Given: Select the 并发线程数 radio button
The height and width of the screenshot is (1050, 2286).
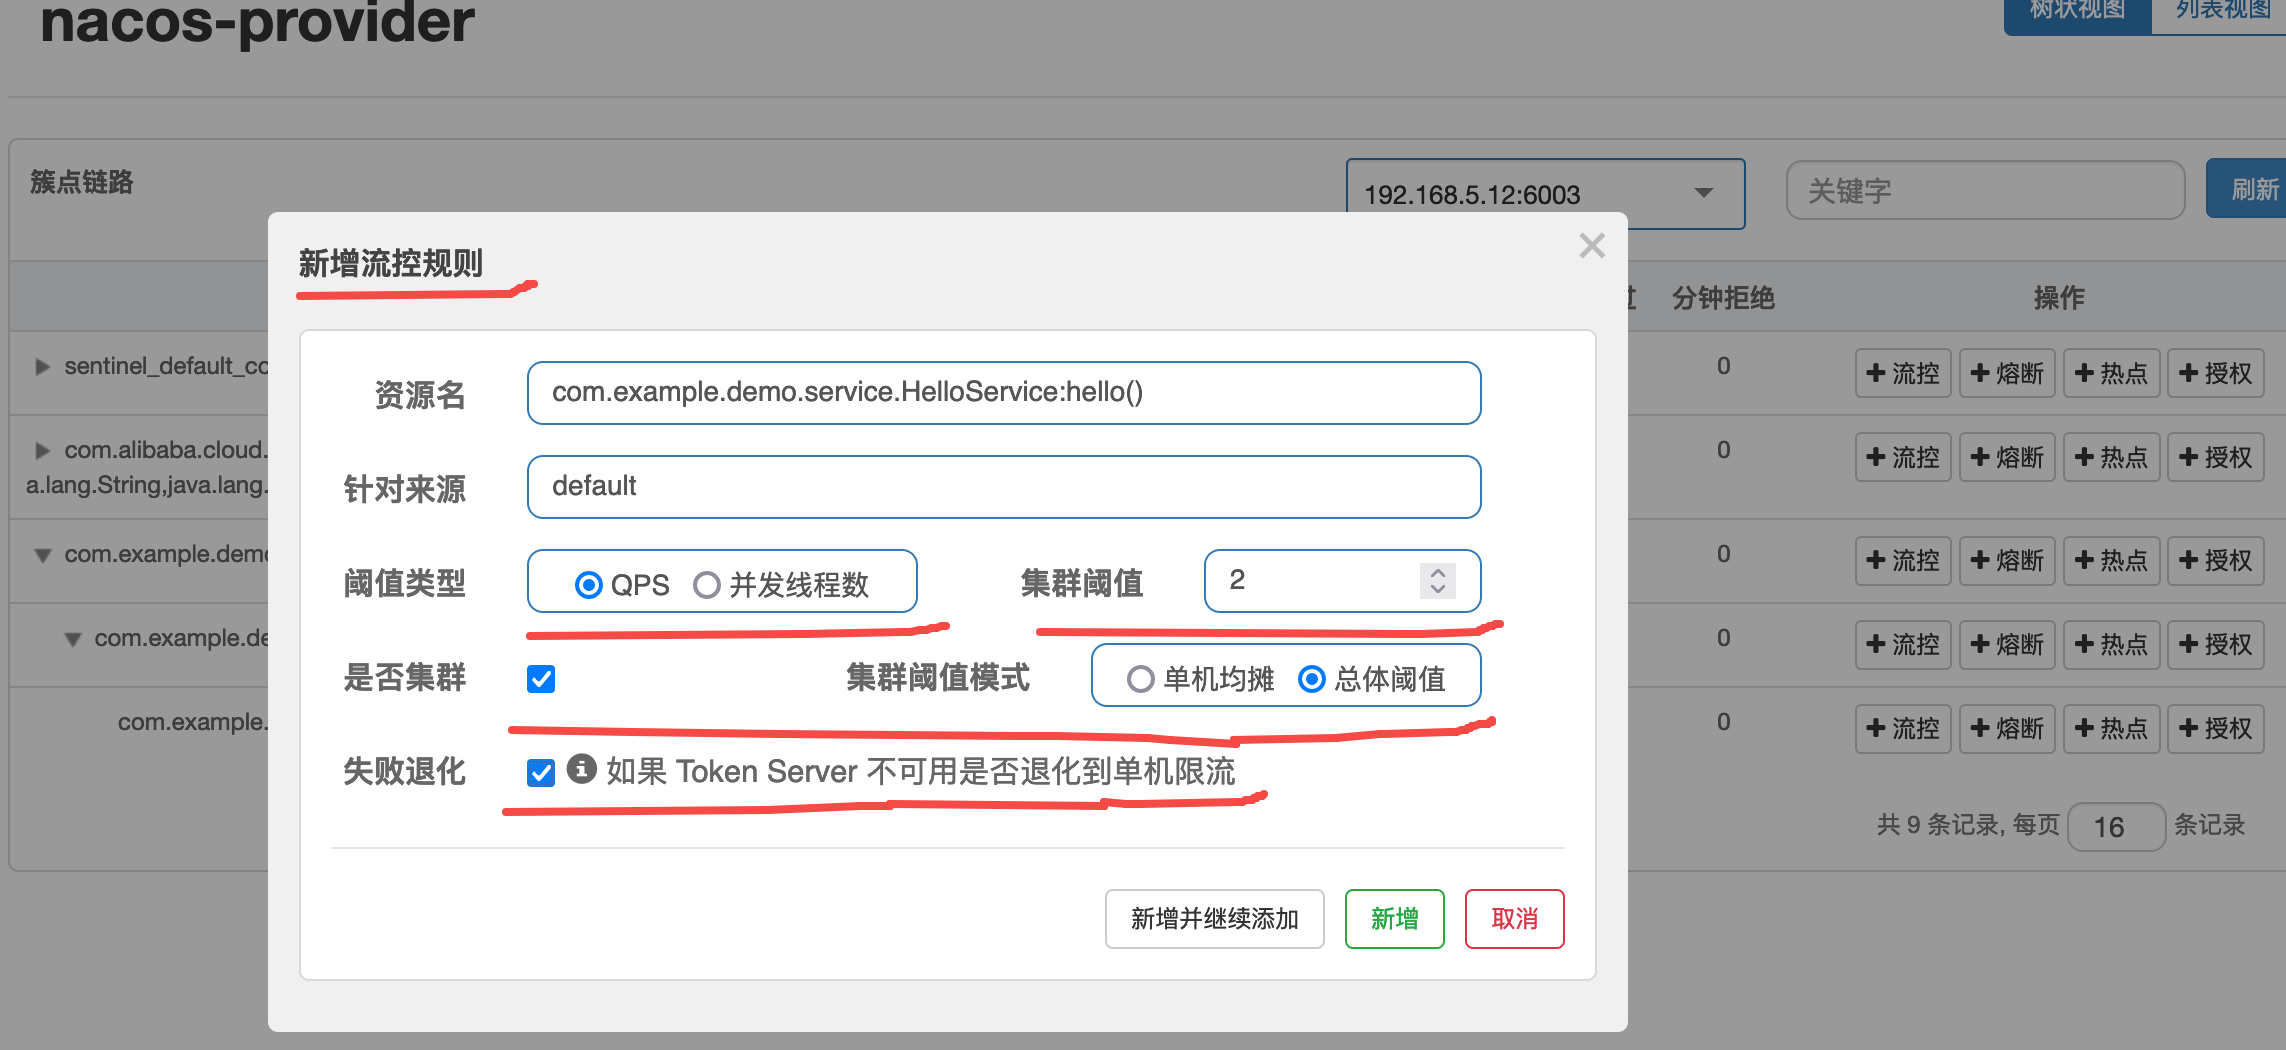Looking at the screenshot, I should [709, 585].
